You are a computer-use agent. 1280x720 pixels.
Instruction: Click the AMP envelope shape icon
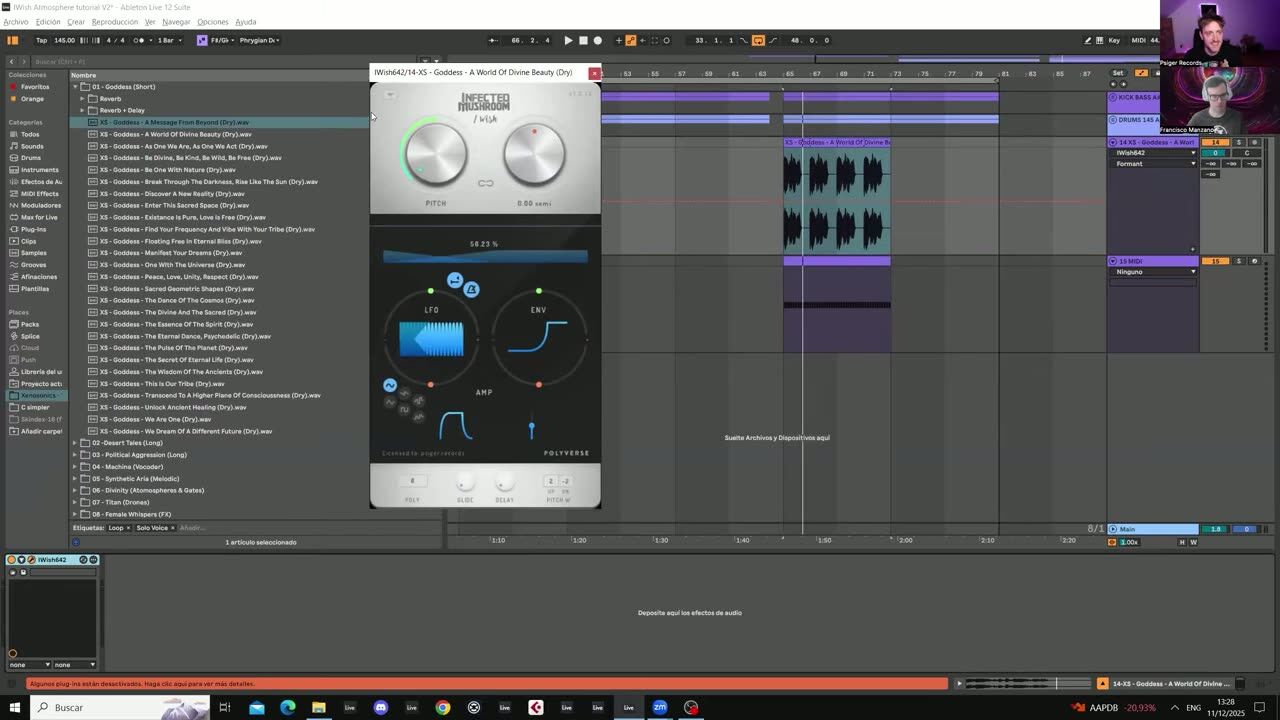[455, 425]
